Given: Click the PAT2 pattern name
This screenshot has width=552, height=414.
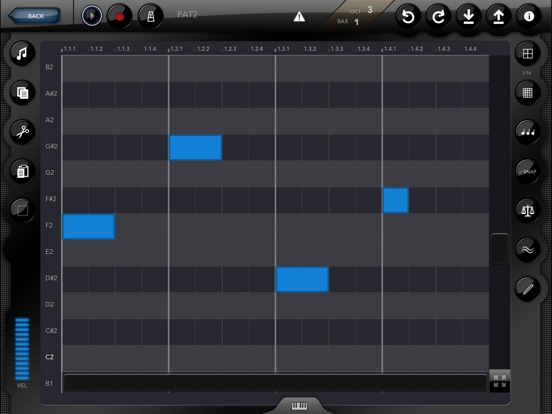Looking at the screenshot, I should (187, 14).
